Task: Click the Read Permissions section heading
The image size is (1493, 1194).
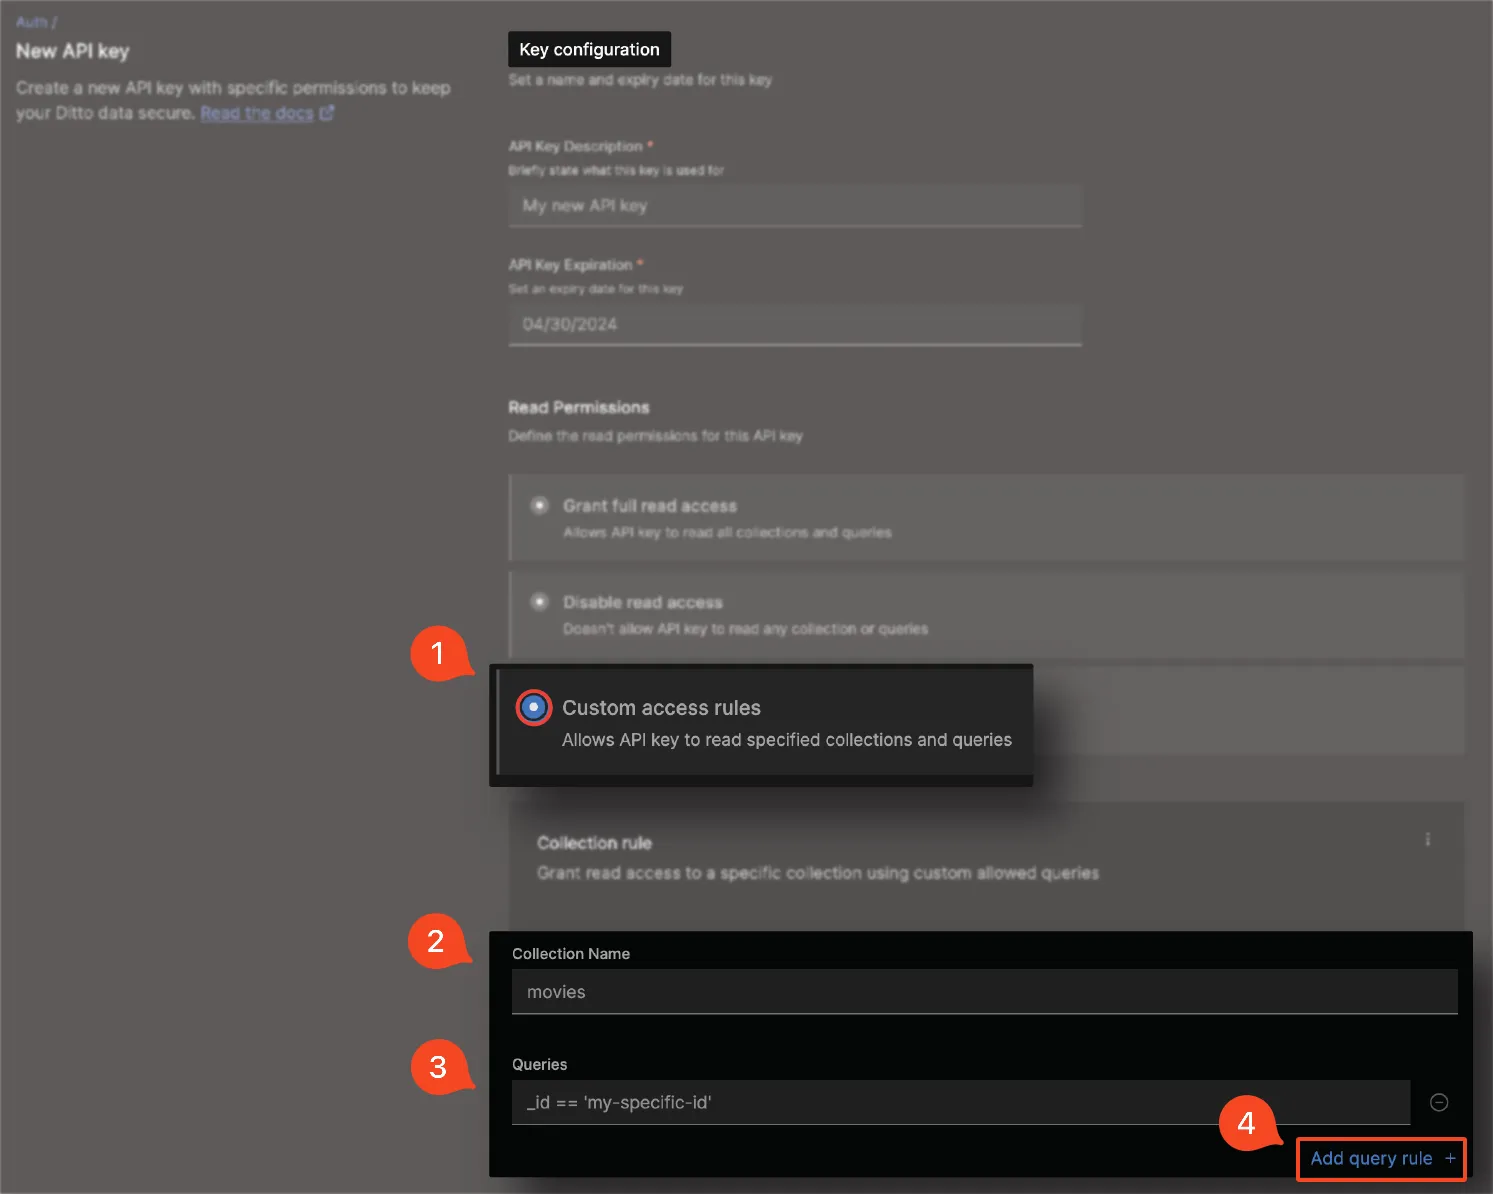Action: 579,408
